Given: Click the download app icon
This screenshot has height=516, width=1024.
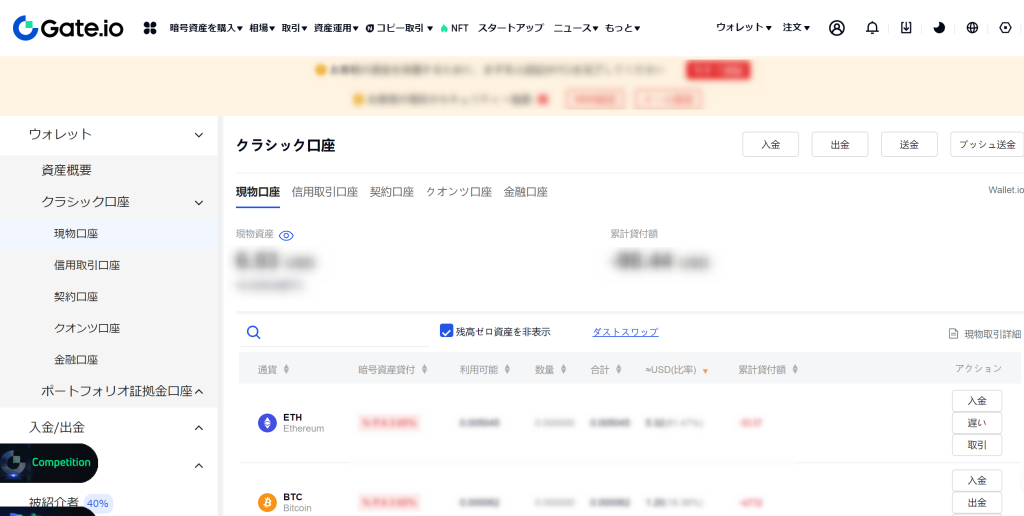Looking at the screenshot, I should coord(906,28).
